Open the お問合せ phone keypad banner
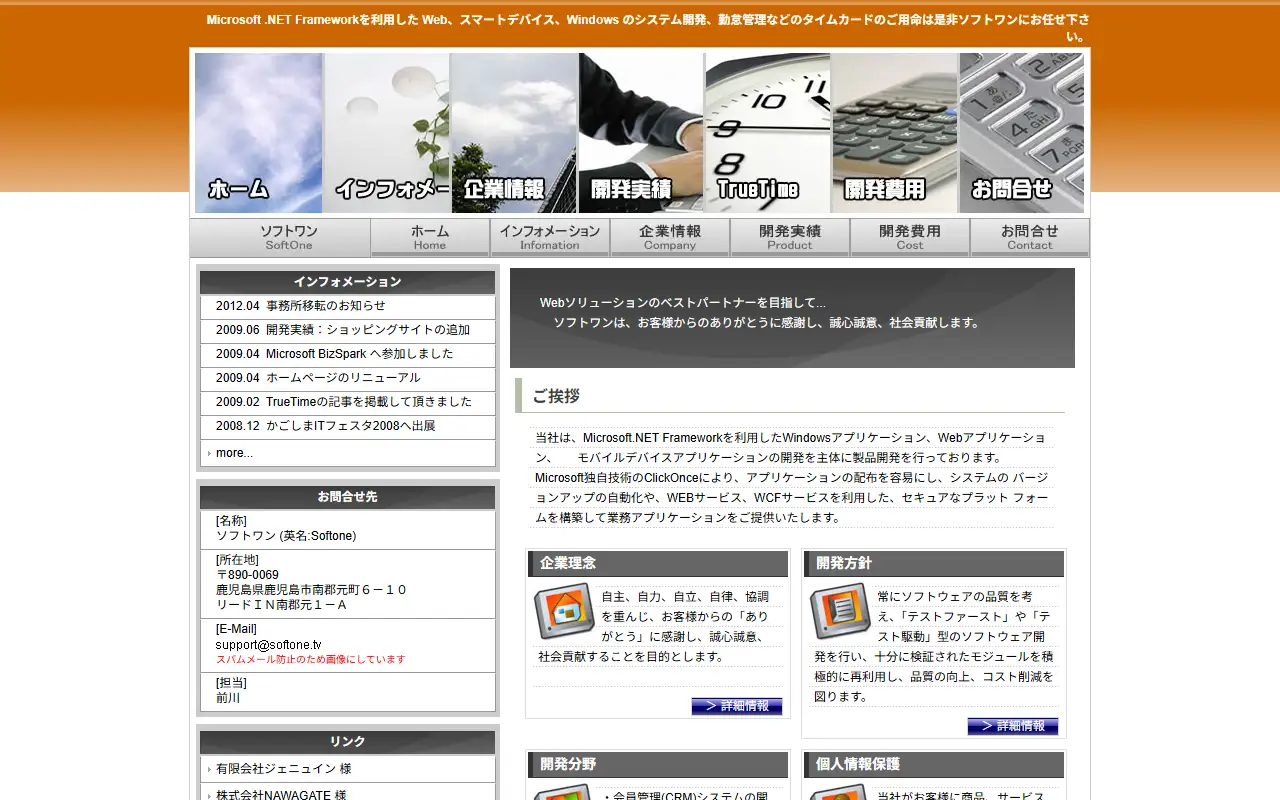The image size is (1280, 800). [x=1022, y=133]
